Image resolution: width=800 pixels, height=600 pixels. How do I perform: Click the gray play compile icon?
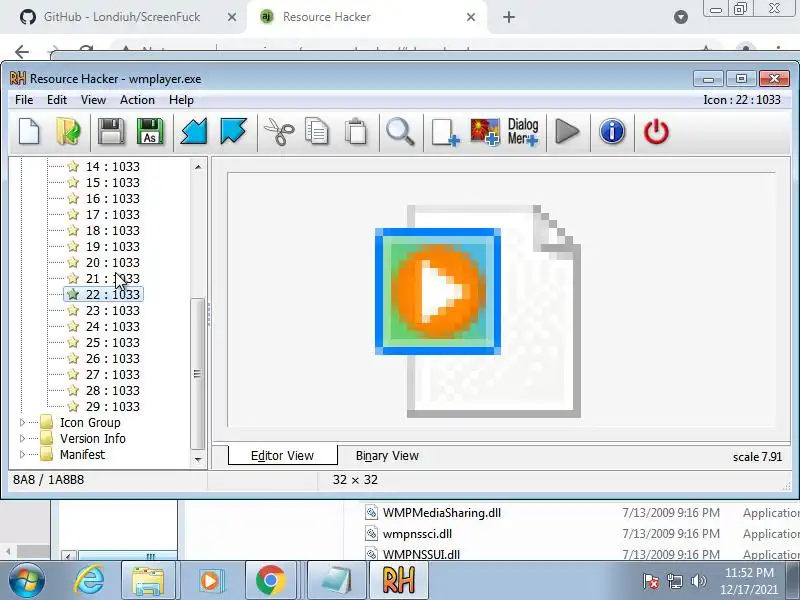[x=567, y=132]
